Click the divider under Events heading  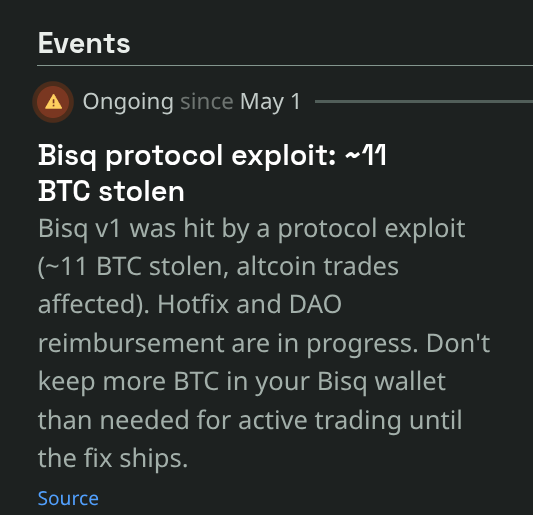tap(285, 65)
